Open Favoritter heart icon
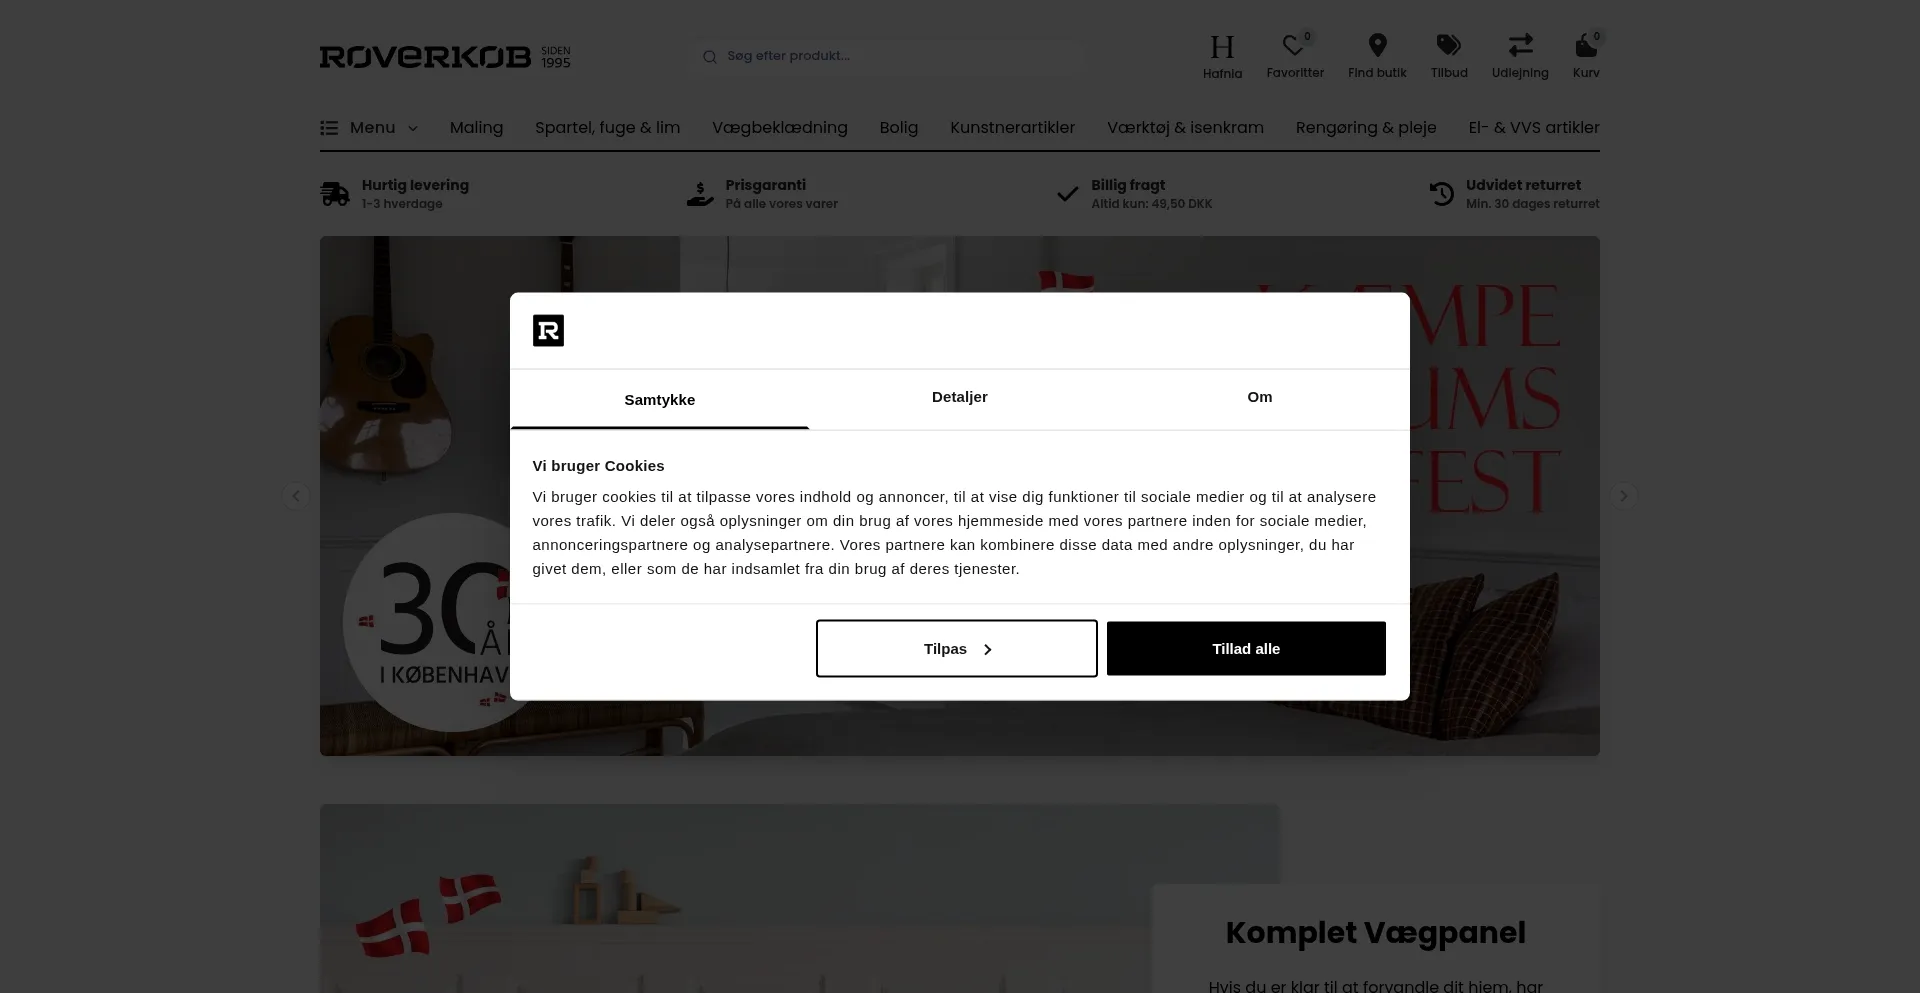This screenshot has width=1920, height=993. click(x=1293, y=46)
